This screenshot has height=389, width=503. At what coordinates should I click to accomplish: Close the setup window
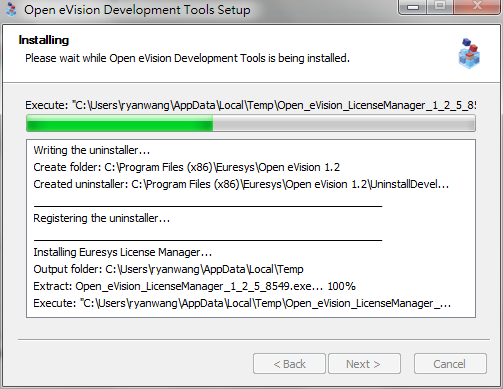477,7
